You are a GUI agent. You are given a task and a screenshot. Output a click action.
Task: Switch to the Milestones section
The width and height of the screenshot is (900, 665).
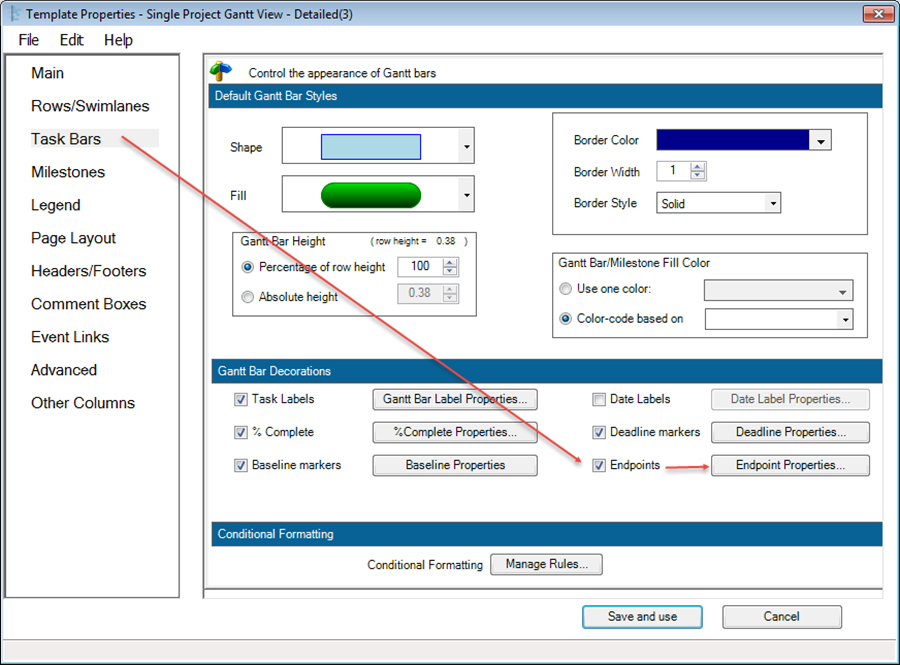click(68, 172)
